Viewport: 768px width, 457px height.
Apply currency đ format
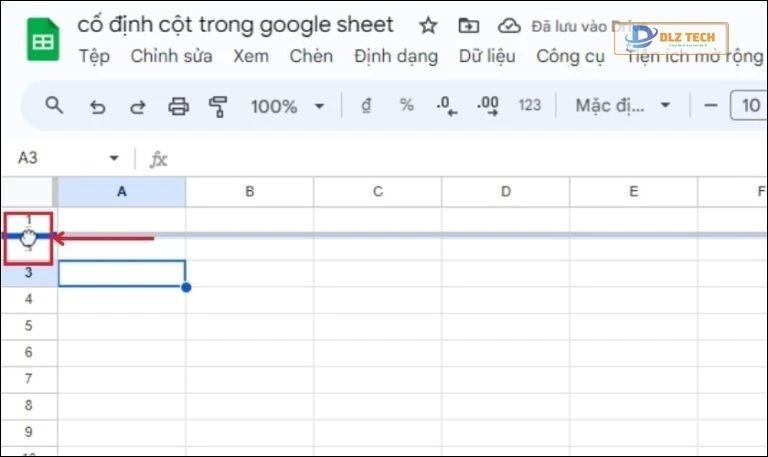tap(366, 105)
